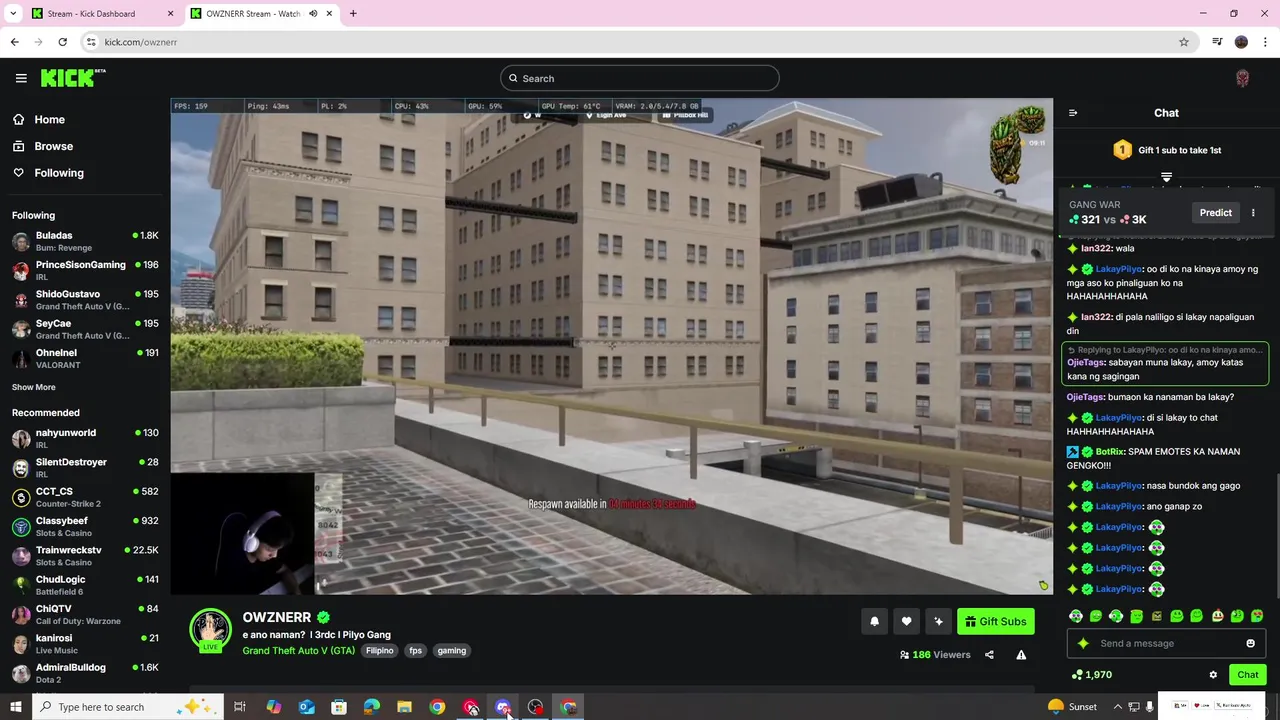
Task: Click the Gift Subs button
Action: (995, 621)
